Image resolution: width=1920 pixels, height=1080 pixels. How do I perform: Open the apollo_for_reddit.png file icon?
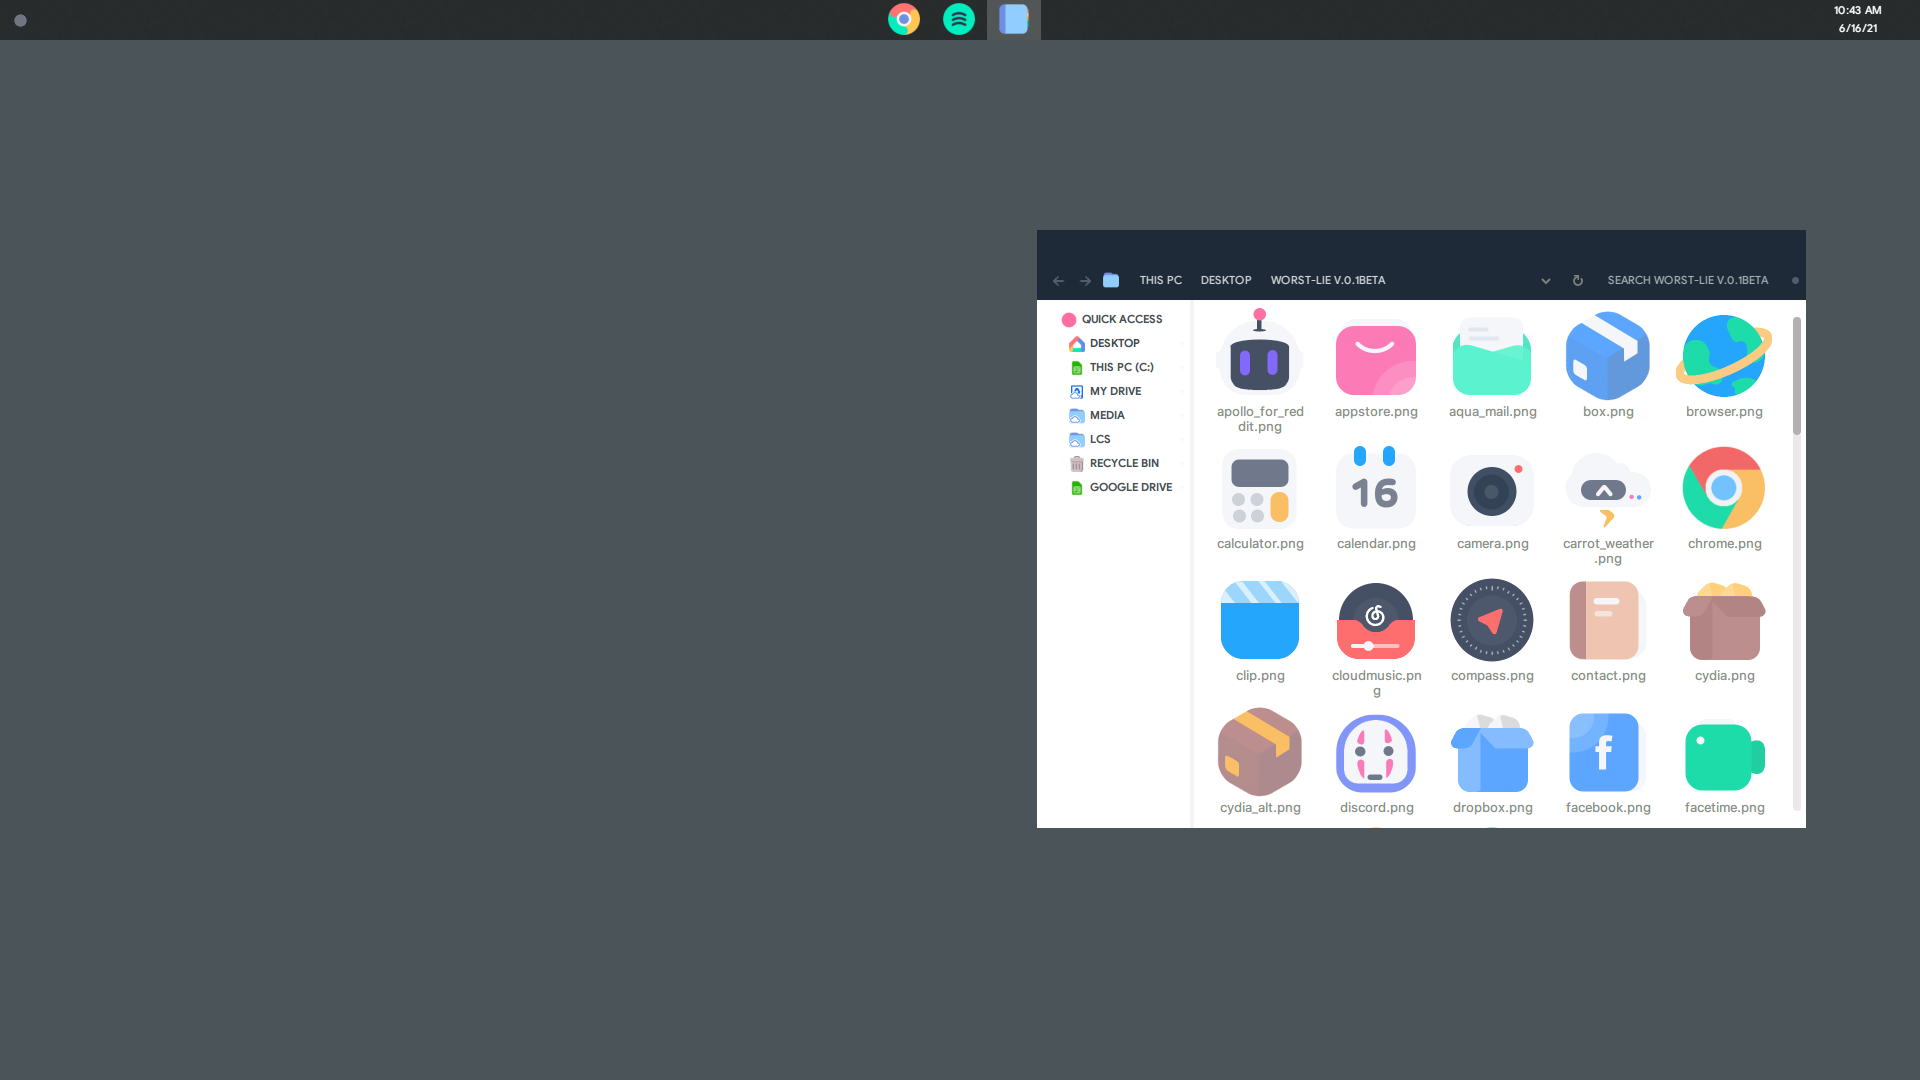(x=1259, y=354)
